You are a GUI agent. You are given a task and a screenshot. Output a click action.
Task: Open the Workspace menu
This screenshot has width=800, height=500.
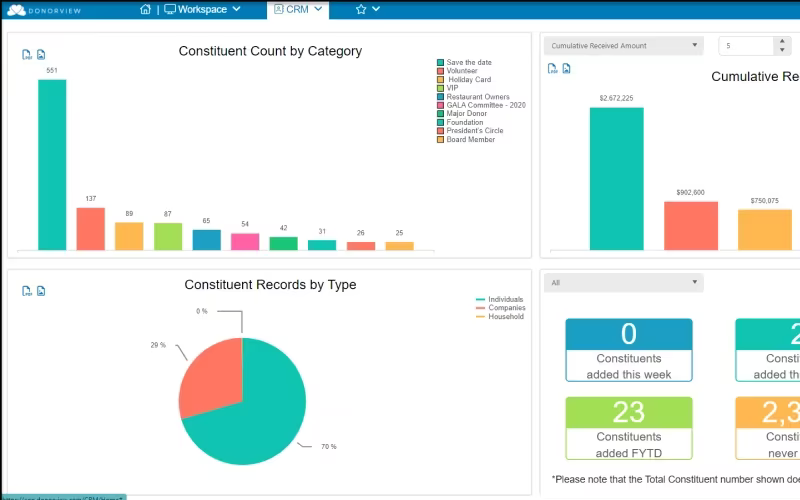tap(195, 9)
